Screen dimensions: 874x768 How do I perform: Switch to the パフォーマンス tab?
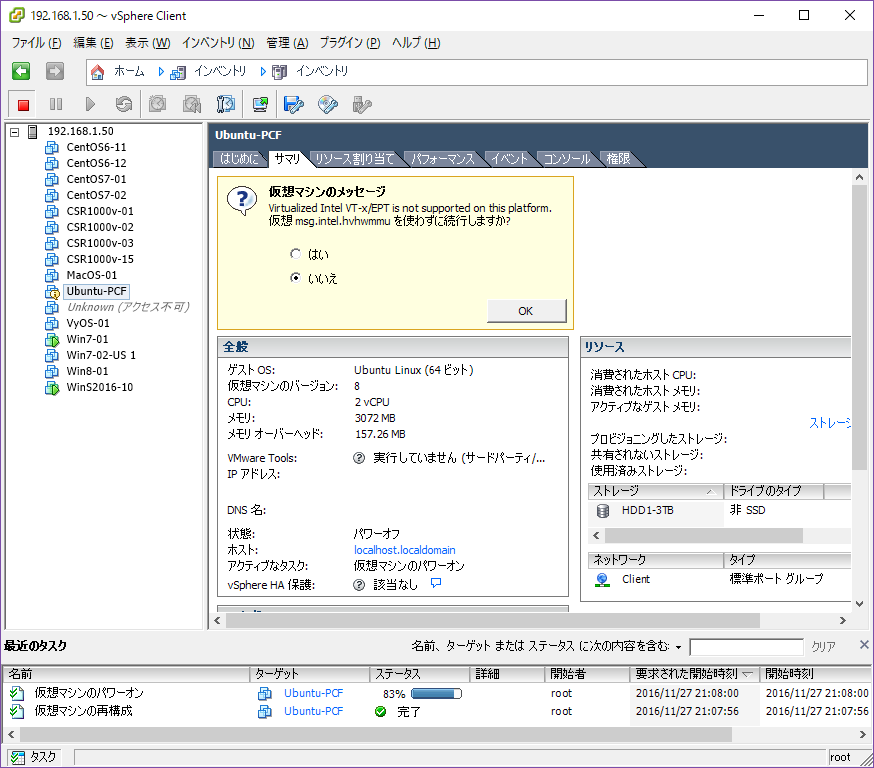click(443, 159)
